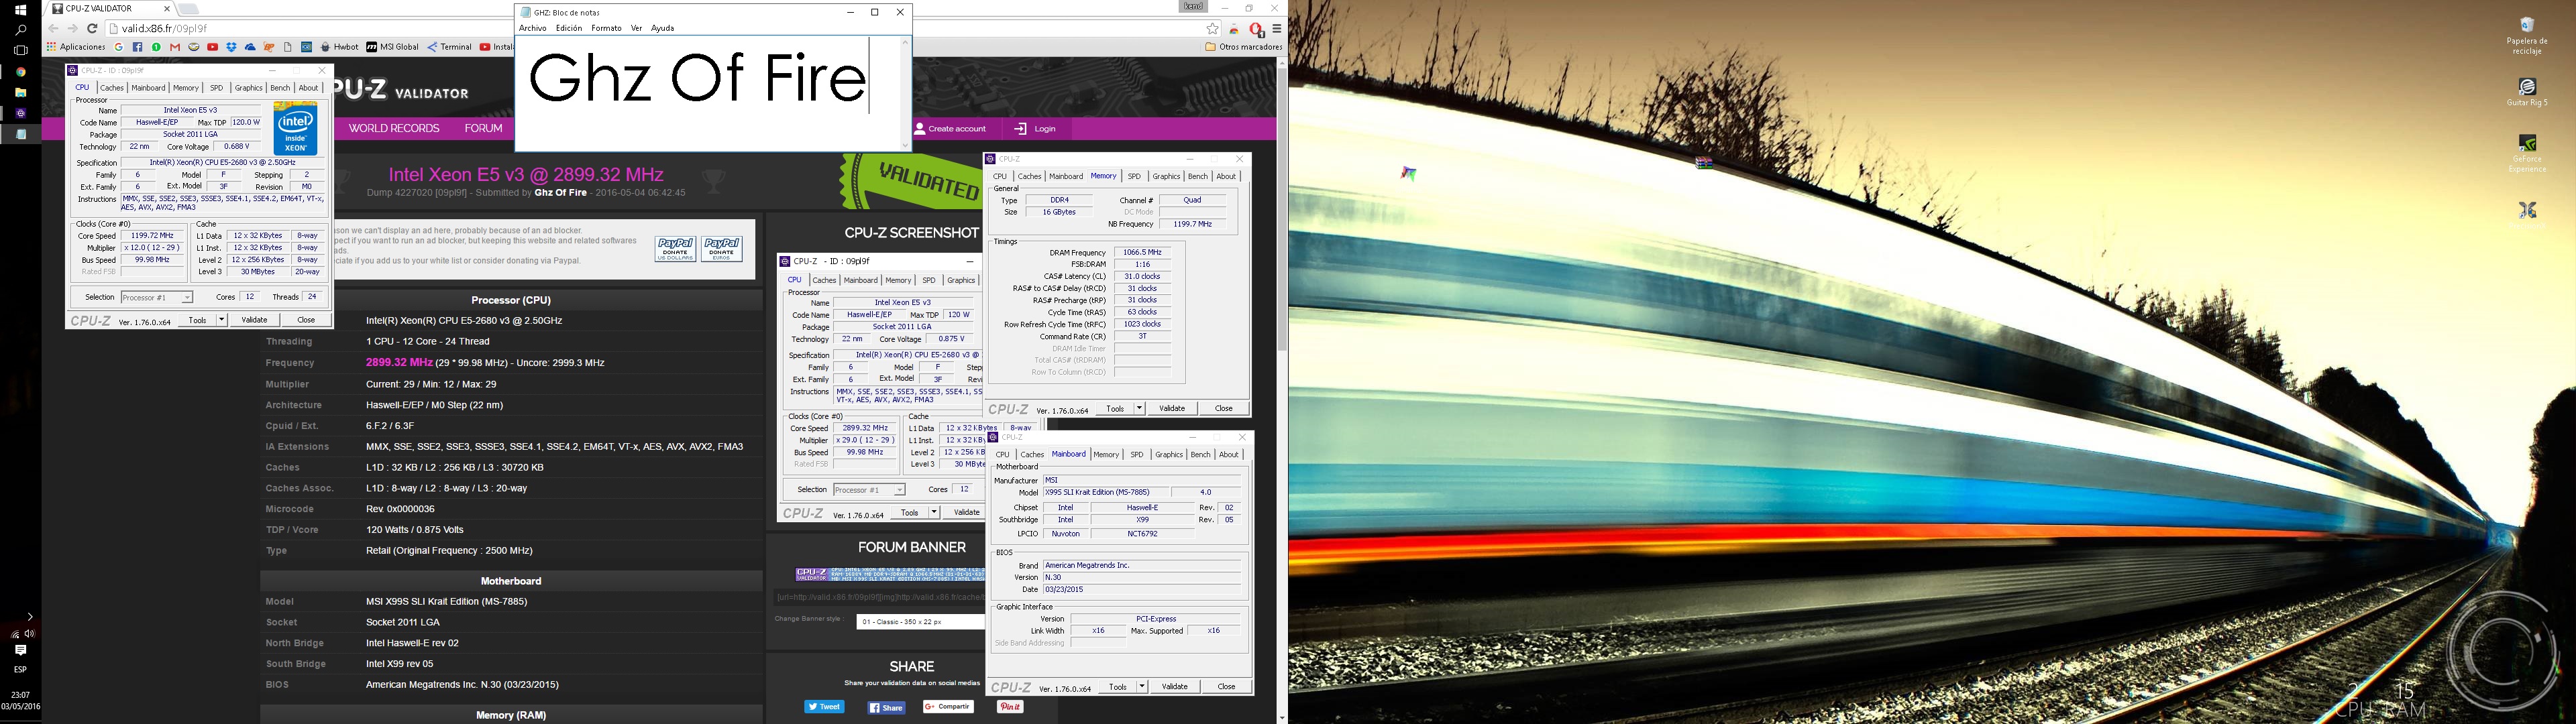Click Google+ Compartir button

coord(948,707)
